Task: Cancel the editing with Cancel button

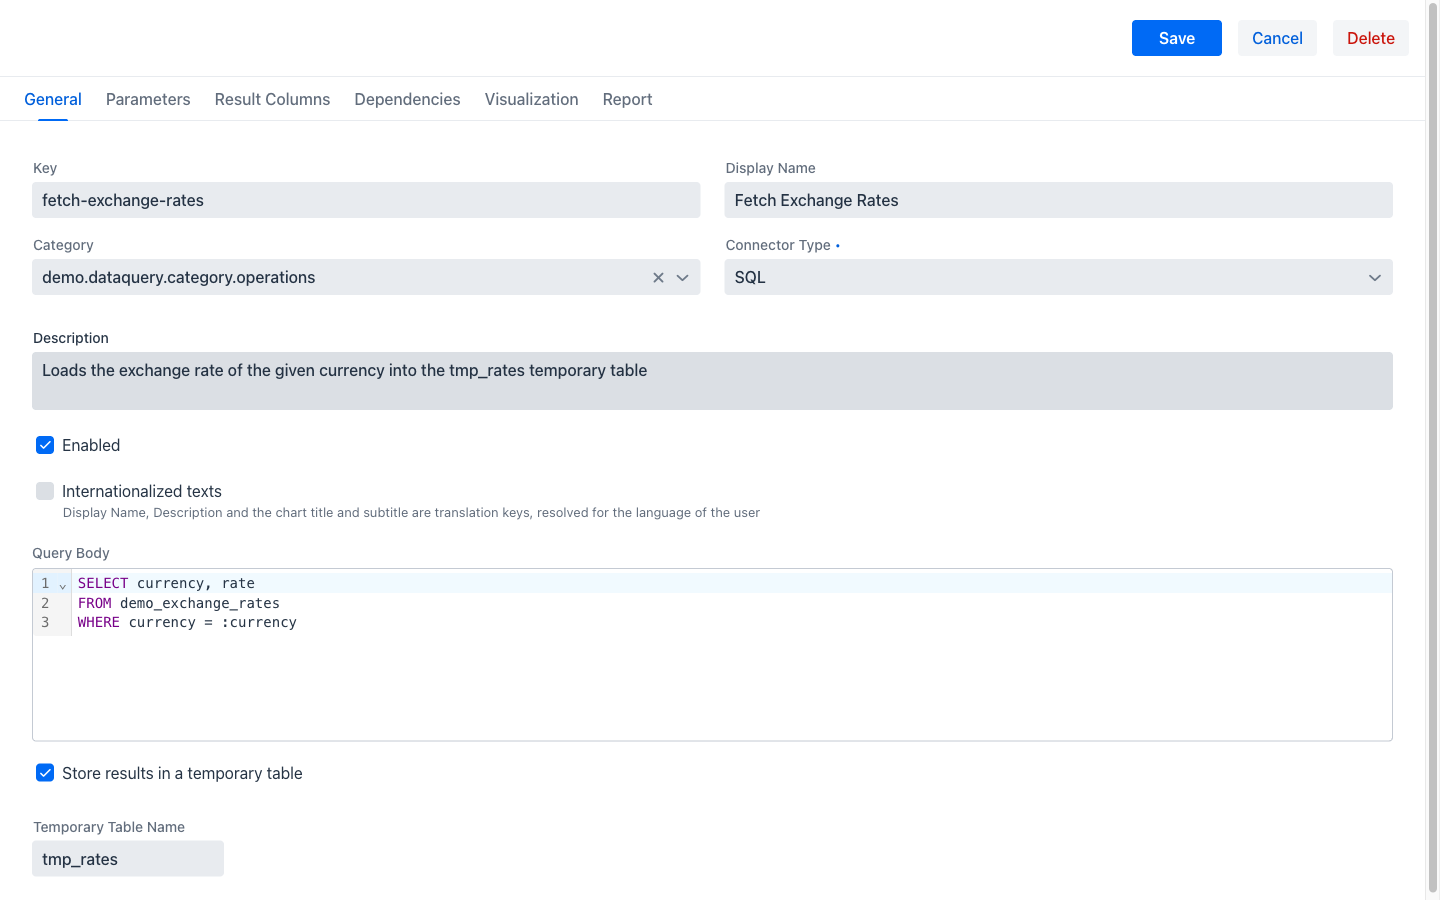Action: click(1277, 38)
